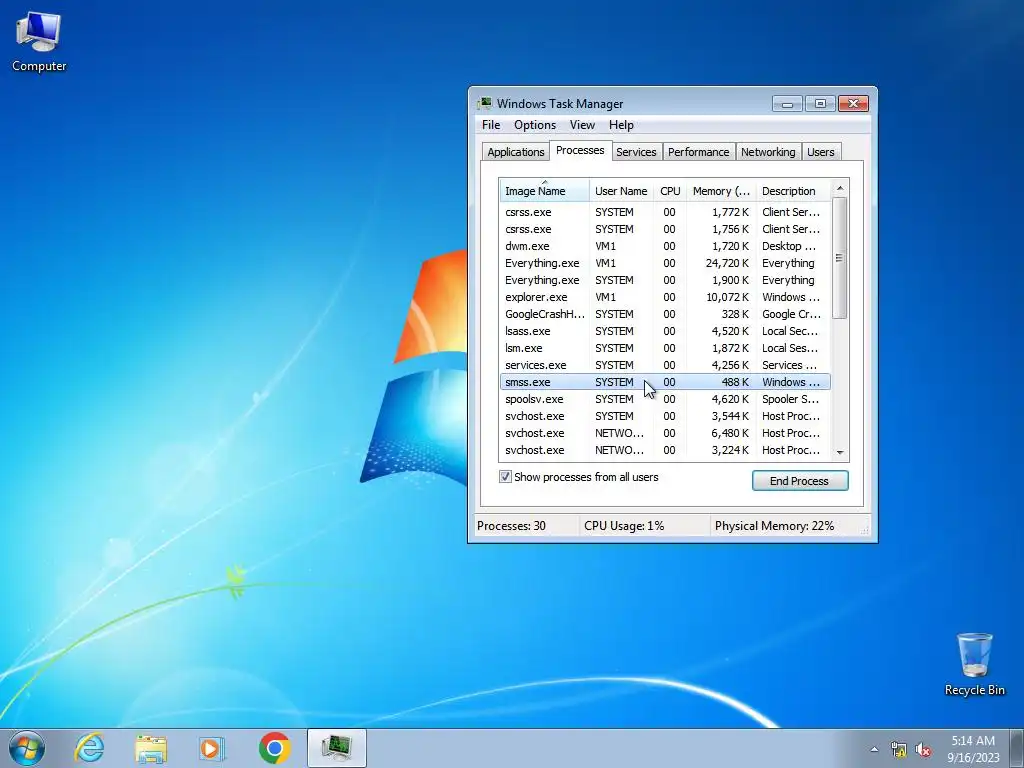Select Everything.exe run by SYSTEM
The height and width of the screenshot is (768, 1024).
(665, 280)
